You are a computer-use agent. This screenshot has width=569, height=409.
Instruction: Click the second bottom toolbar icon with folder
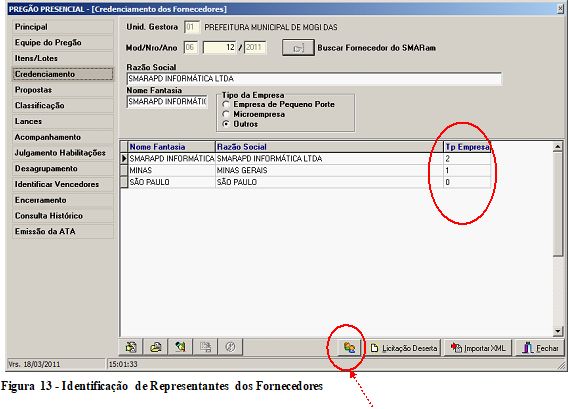click(x=156, y=347)
